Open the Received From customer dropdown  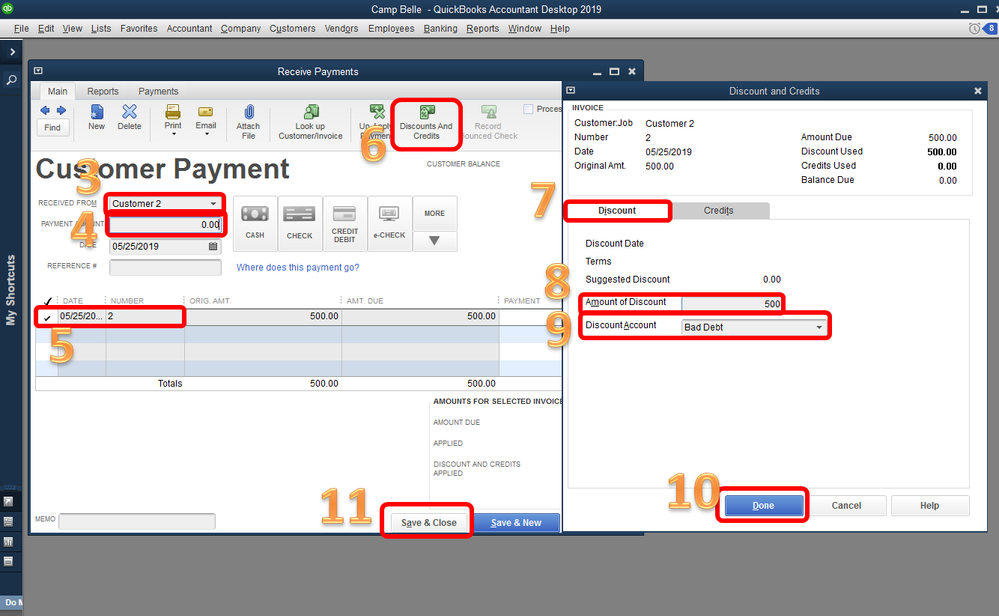pos(213,204)
